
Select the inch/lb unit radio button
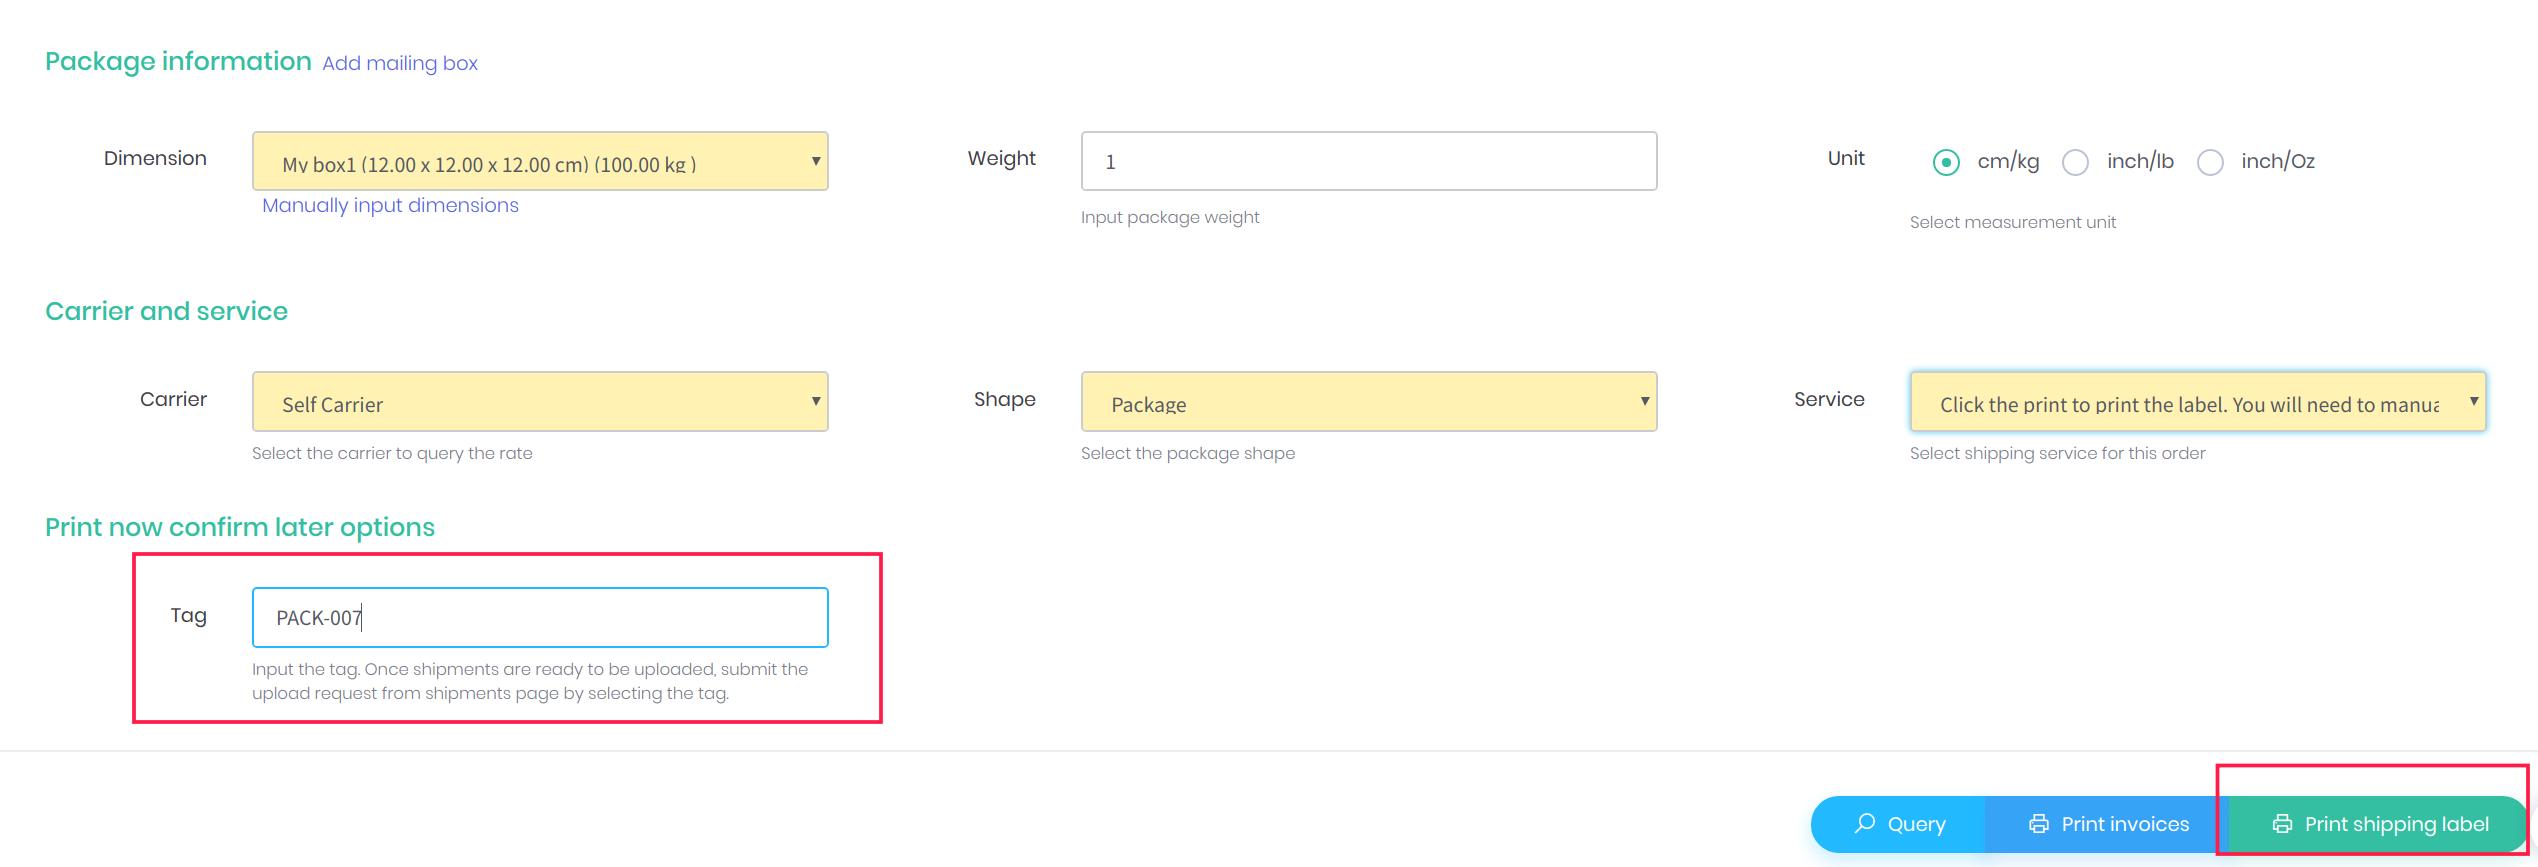pyautogui.click(x=2076, y=162)
